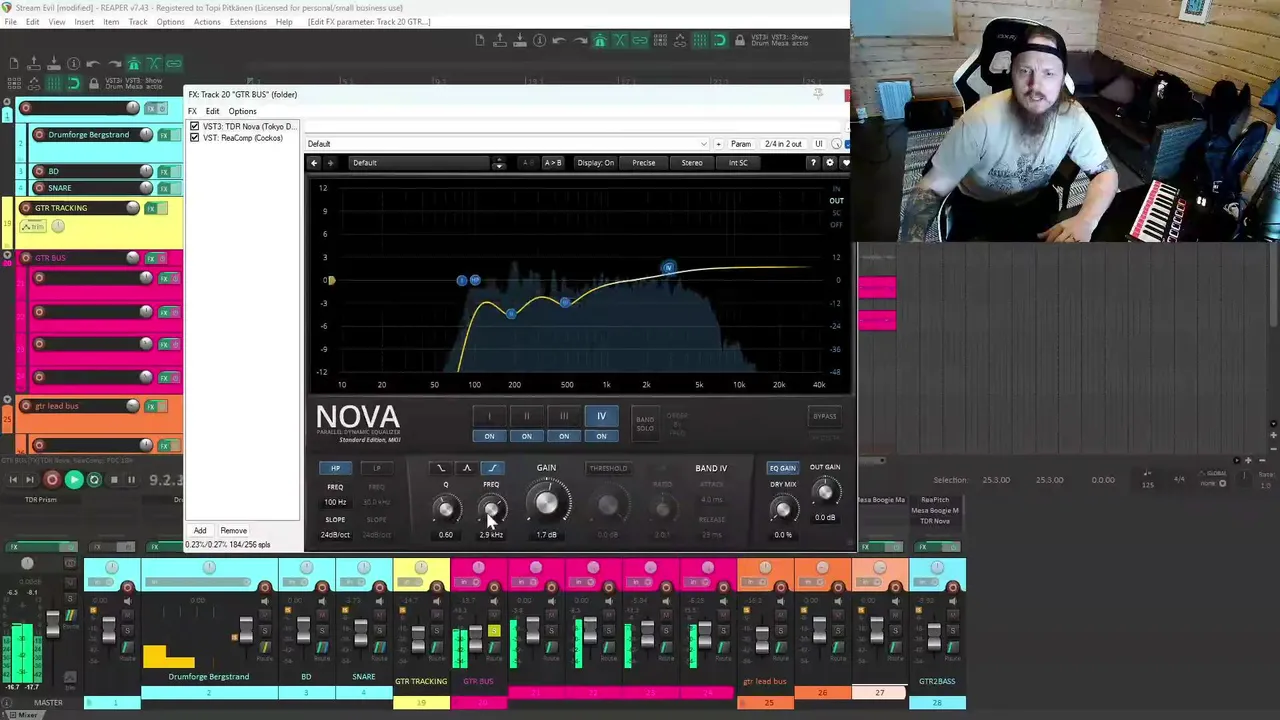Toggle Display: On button in Nova
Image resolution: width=1280 pixels, height=720 pixels.
595,163
